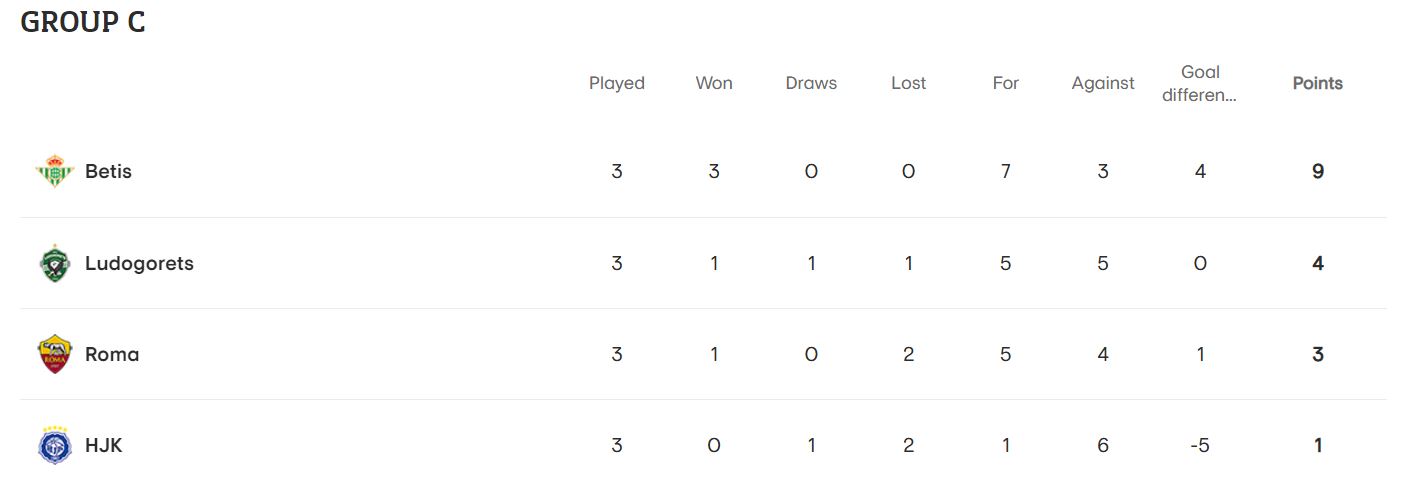Click the Lost column header
Screen dimensions: 1403x502
click(x=909, y=83)
